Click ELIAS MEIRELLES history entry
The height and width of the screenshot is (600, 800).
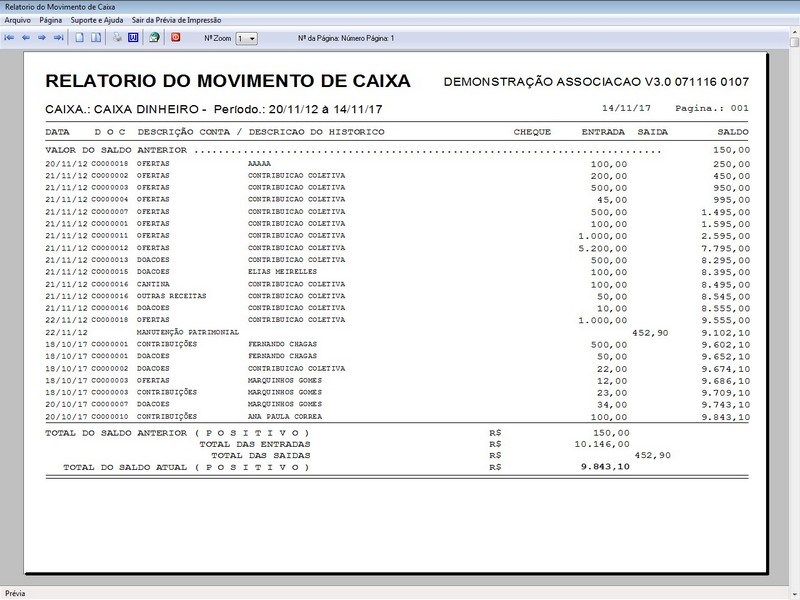[282, 271]
